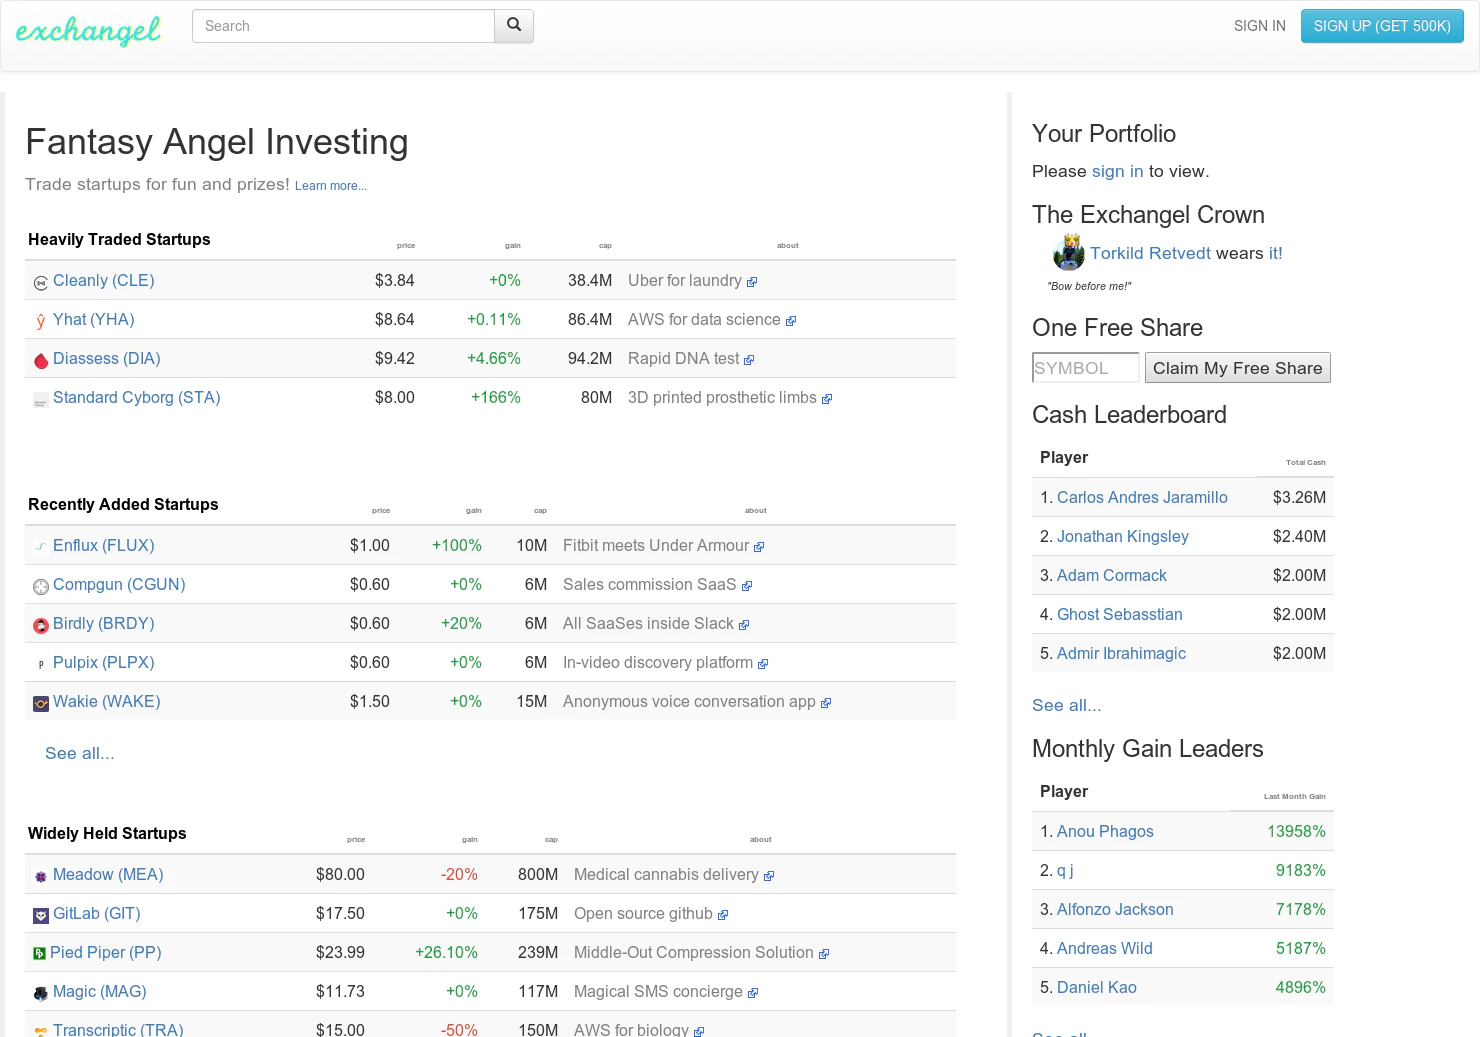Click the Cleanly startup logo icon
Screen dimensions: 1480x1037
(x=41, y=283)
